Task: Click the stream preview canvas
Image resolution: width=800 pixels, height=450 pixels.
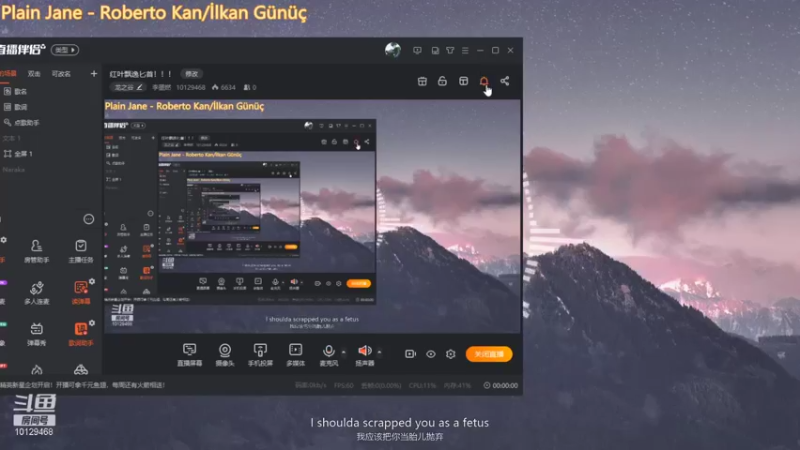Action: 312,216
